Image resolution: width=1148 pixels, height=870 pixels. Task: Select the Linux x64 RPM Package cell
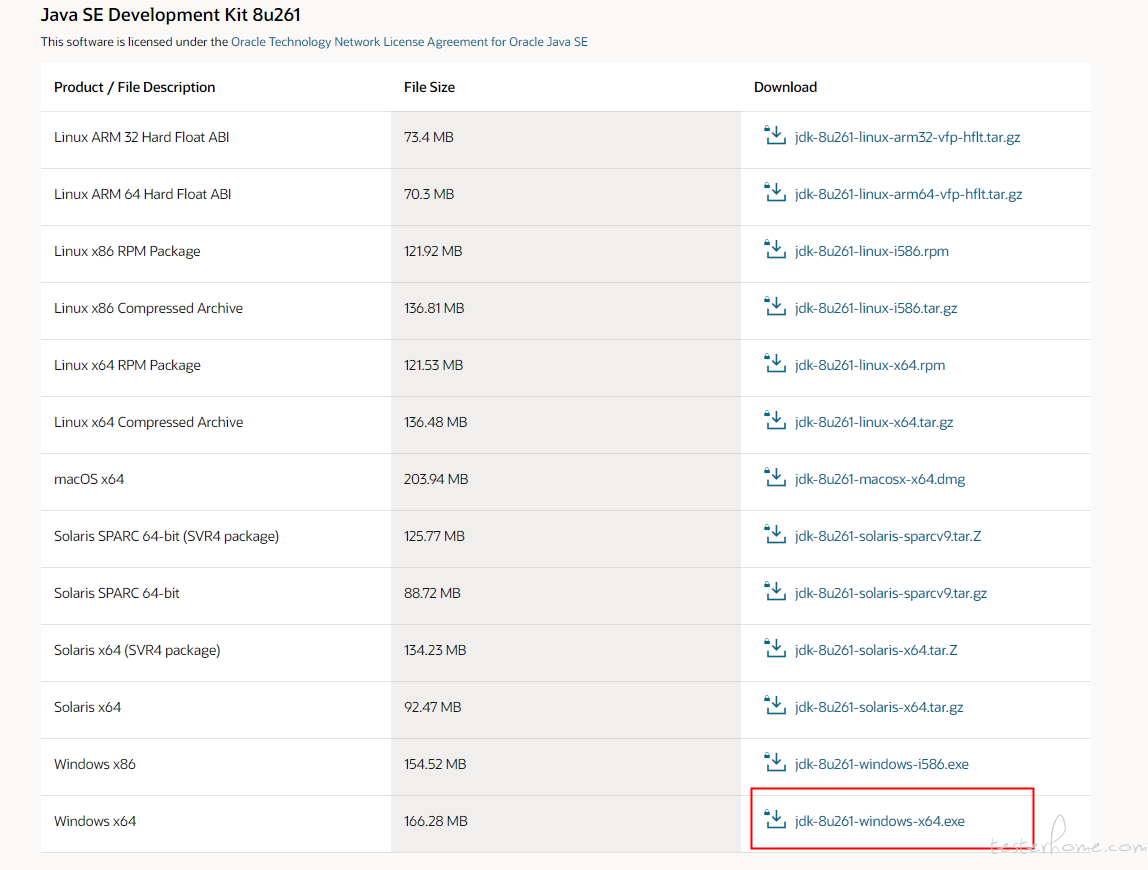click(x=216, y=368)
